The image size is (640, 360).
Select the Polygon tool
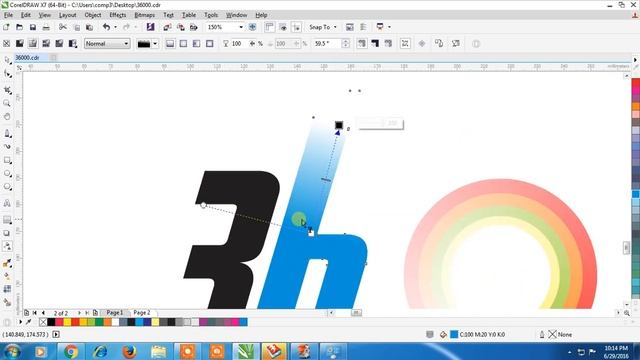[7, 187]
